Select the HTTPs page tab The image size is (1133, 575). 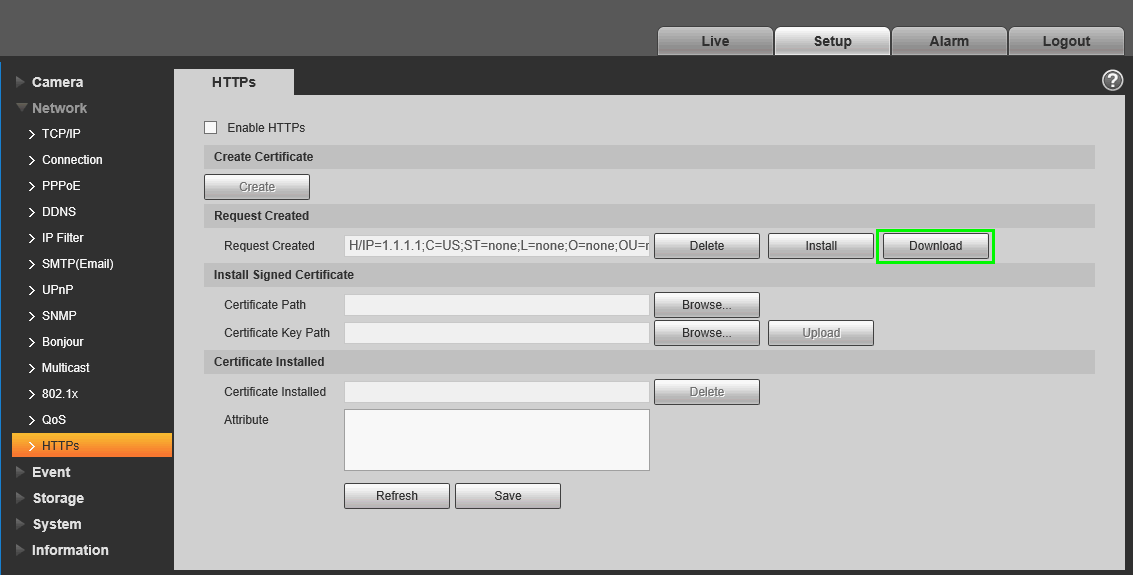click(234, 82)
